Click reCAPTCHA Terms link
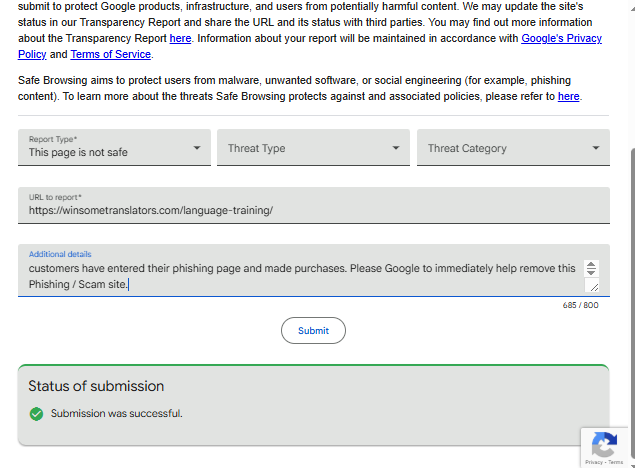This screenshot has width=635, height=468. (615, 462)
